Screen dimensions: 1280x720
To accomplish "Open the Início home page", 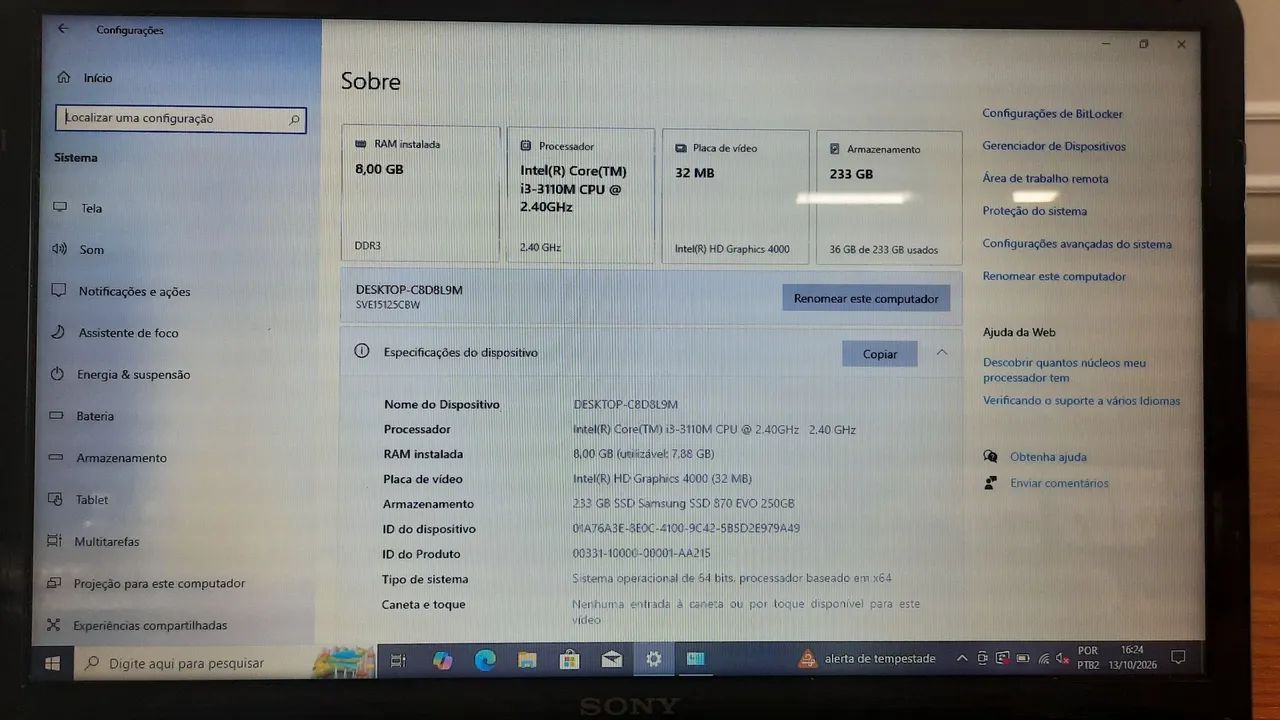I will pos(86,78).
